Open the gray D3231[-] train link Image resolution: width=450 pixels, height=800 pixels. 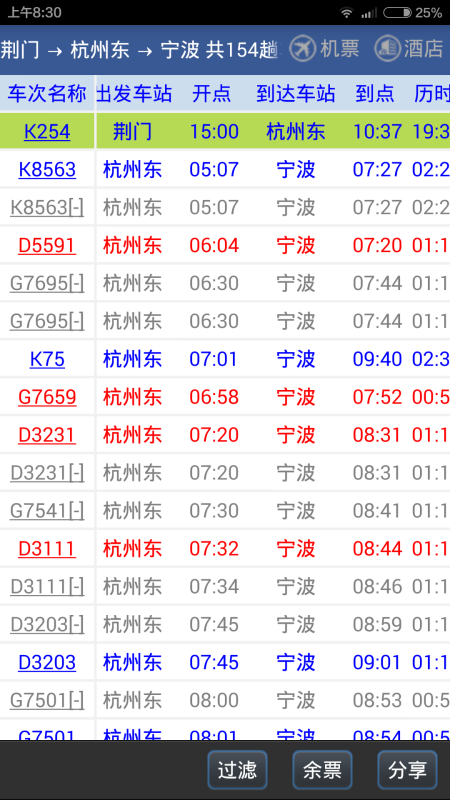click(x=47, y=473)
